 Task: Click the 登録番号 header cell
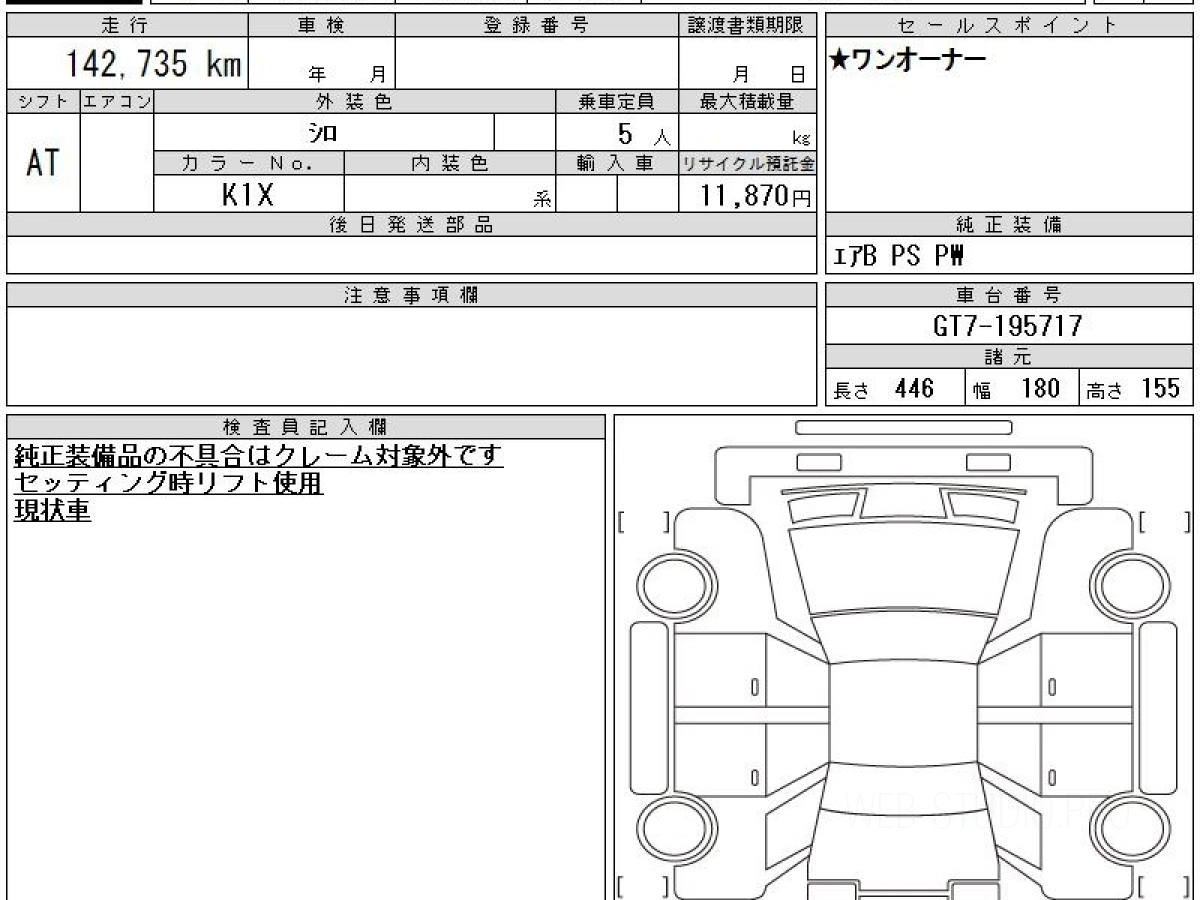pyautogui.click(x=537, y=26)
